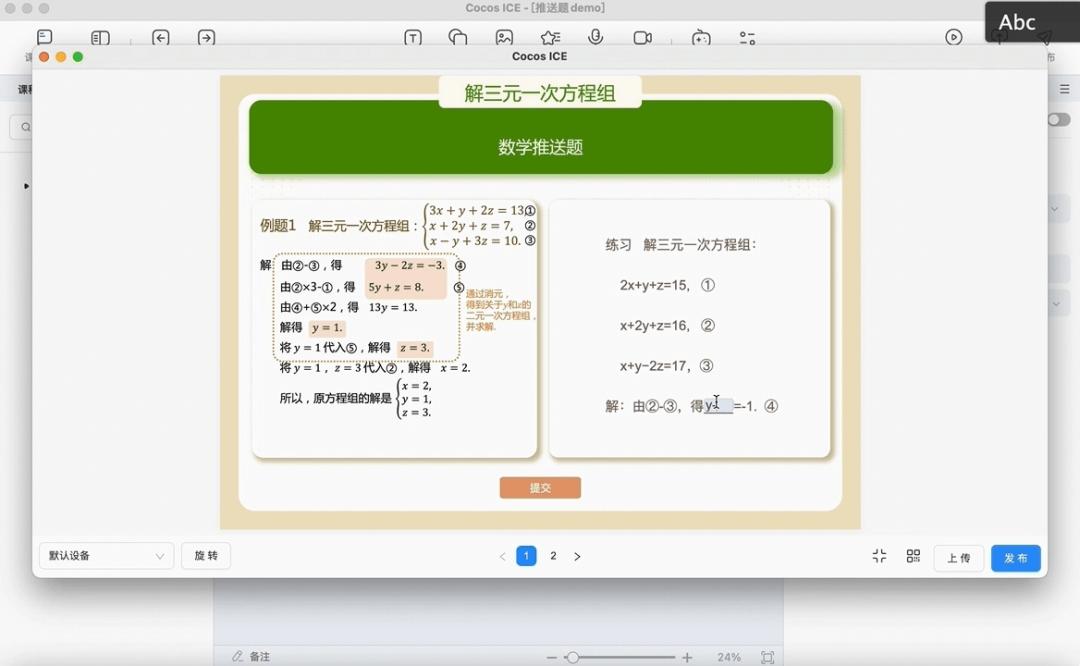Click the video camera icon
Viewport: 1080px width, 666px height.
coord(642,37)
